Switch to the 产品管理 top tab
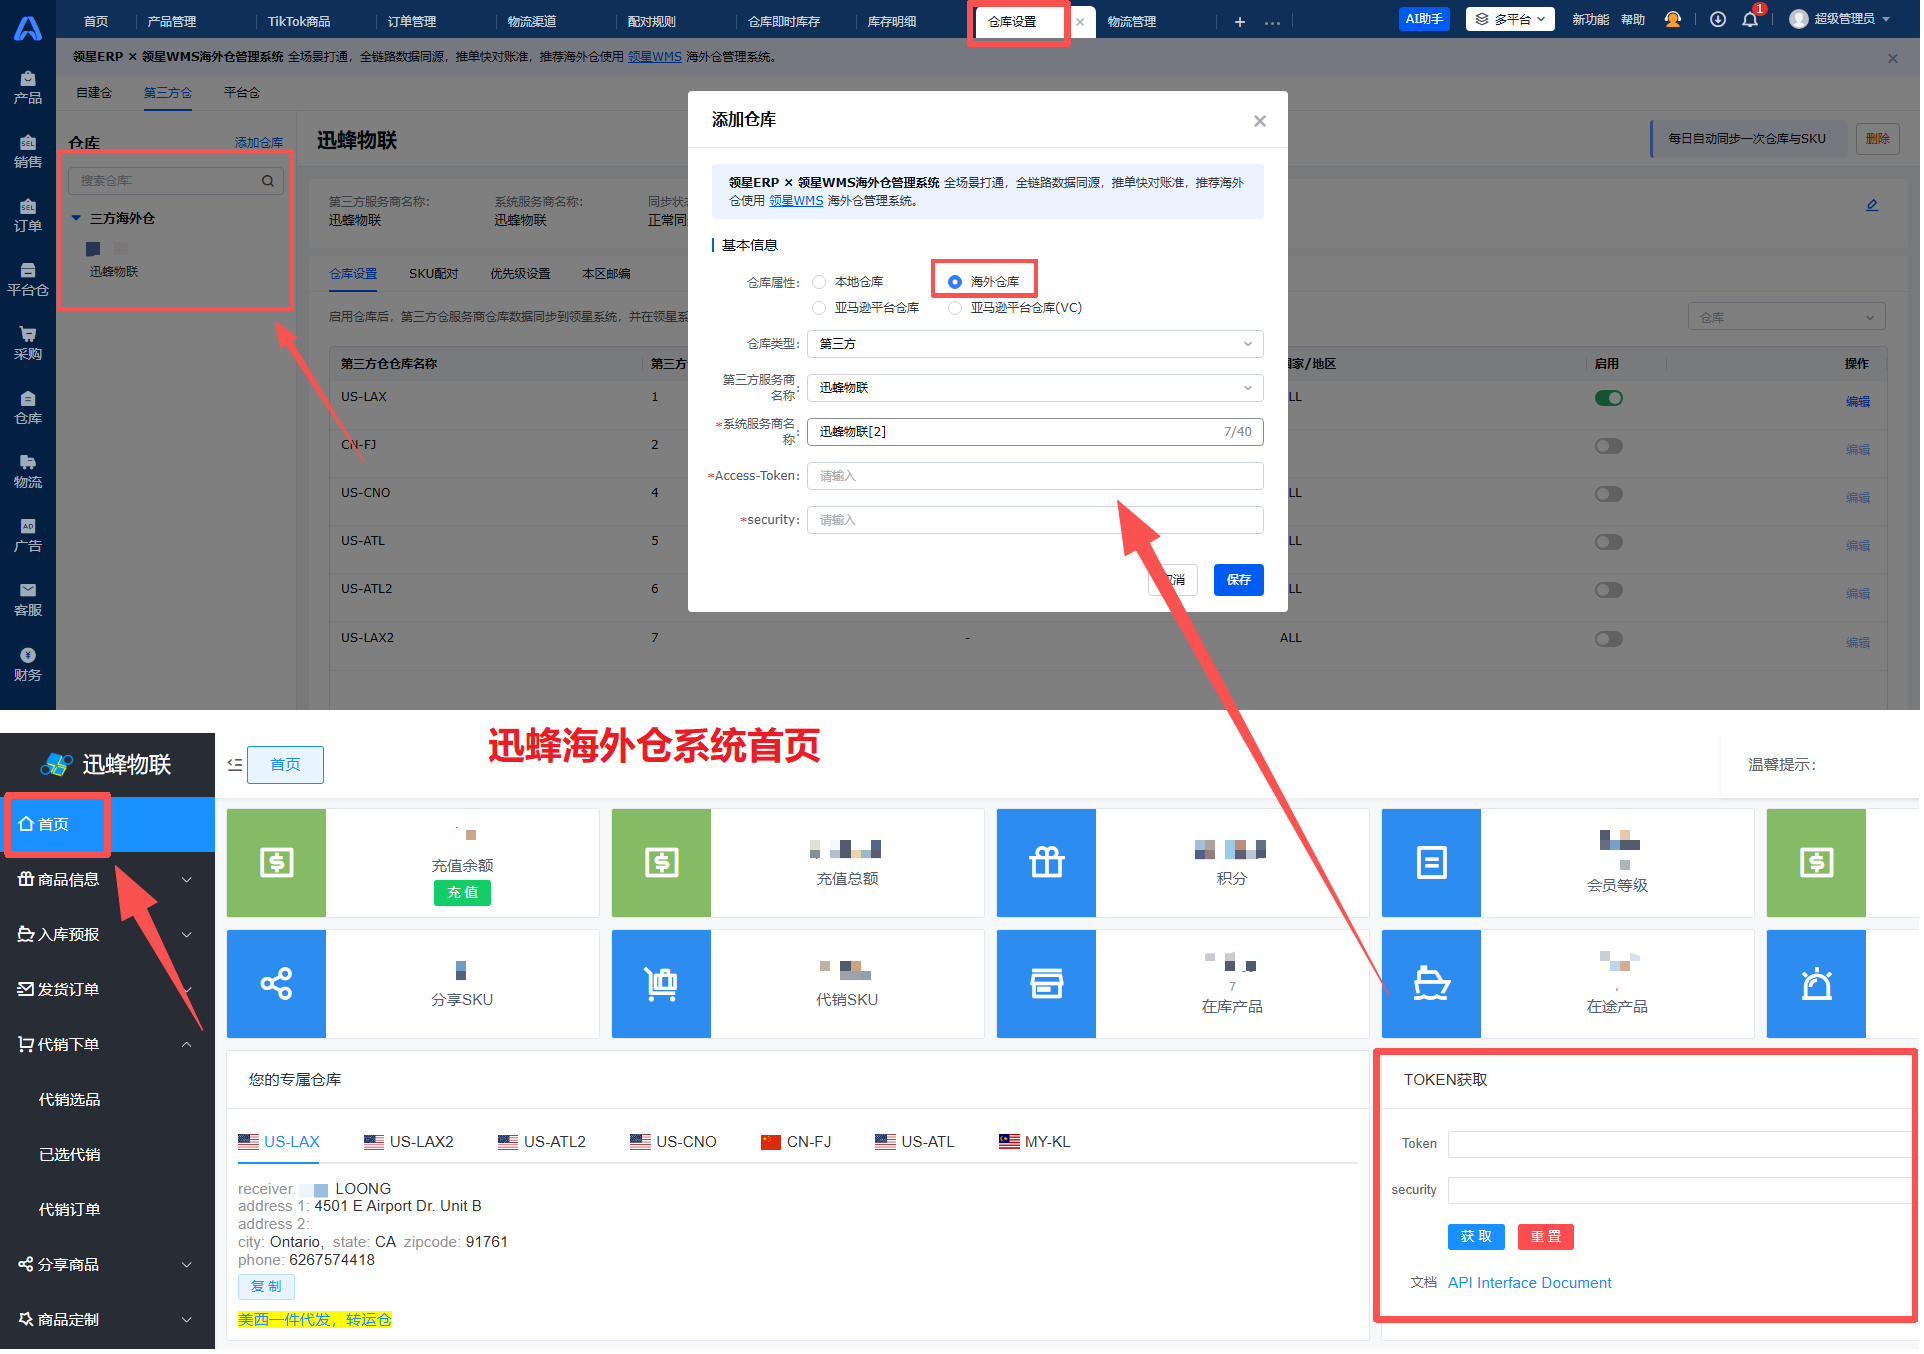 (172, 21)
